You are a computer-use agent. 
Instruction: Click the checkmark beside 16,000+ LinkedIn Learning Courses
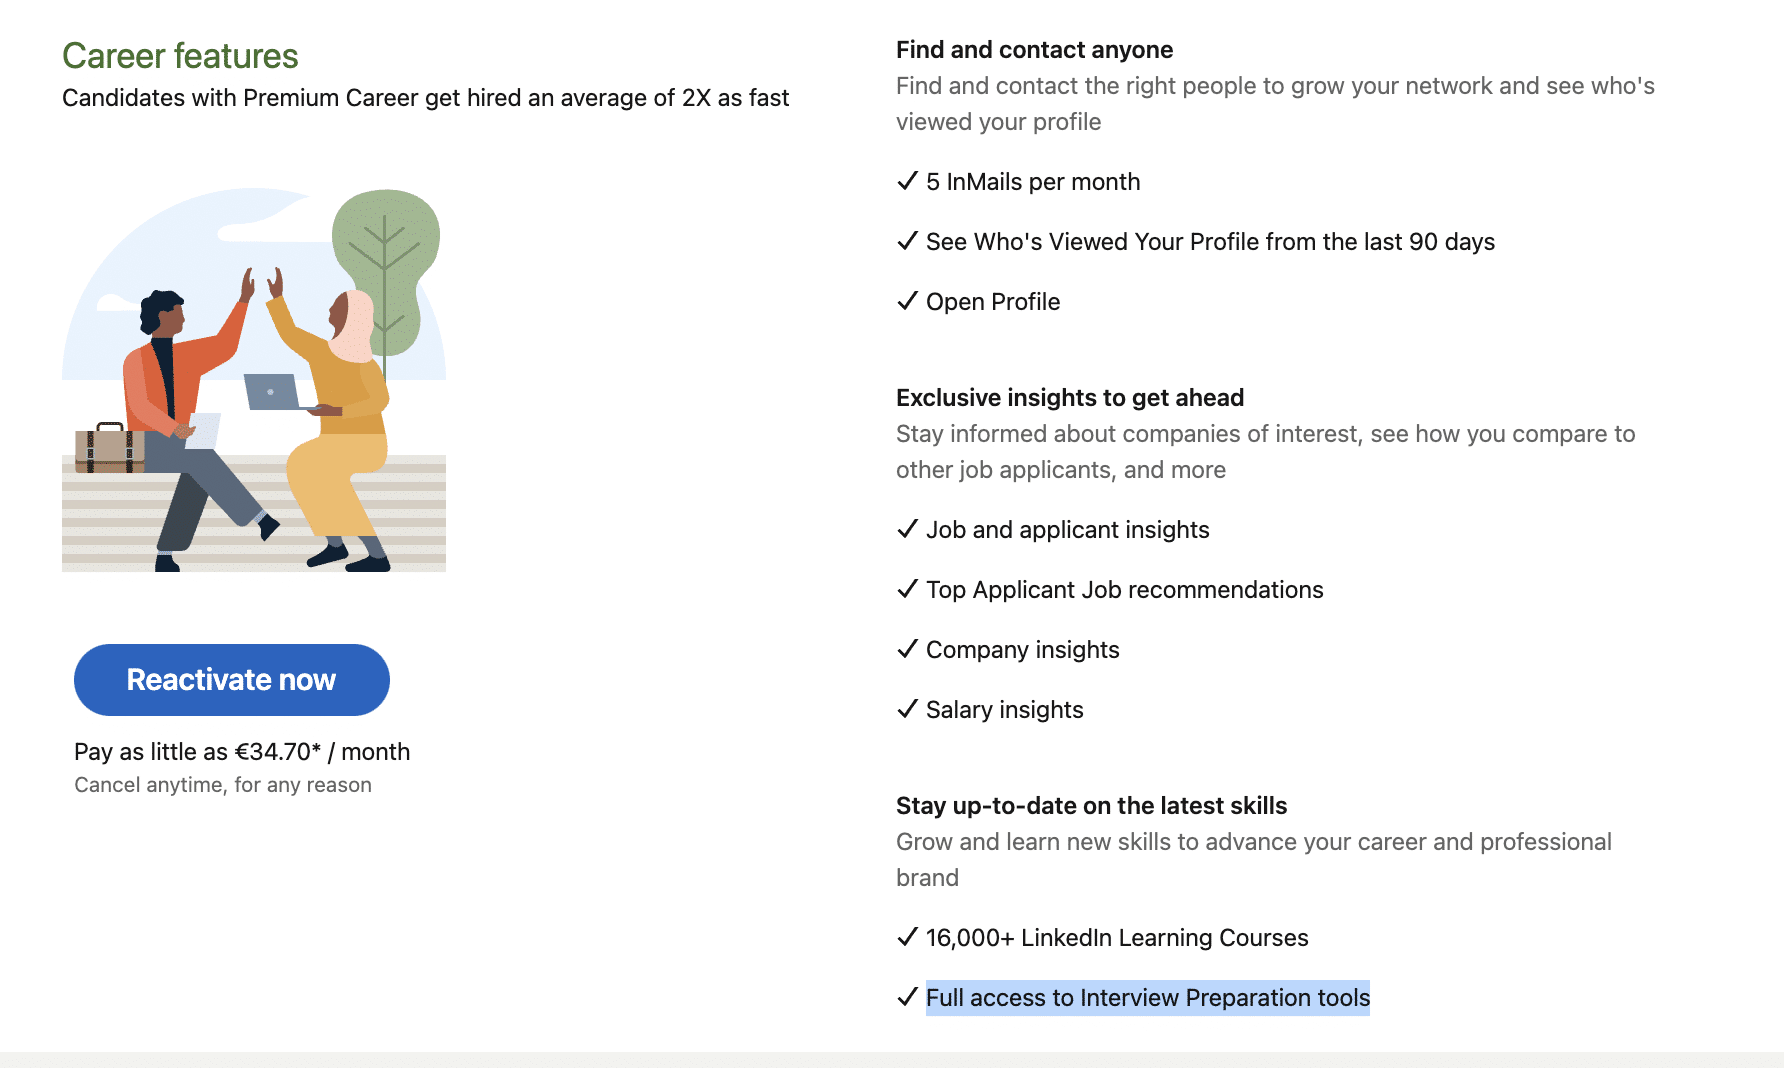point(906,937)
